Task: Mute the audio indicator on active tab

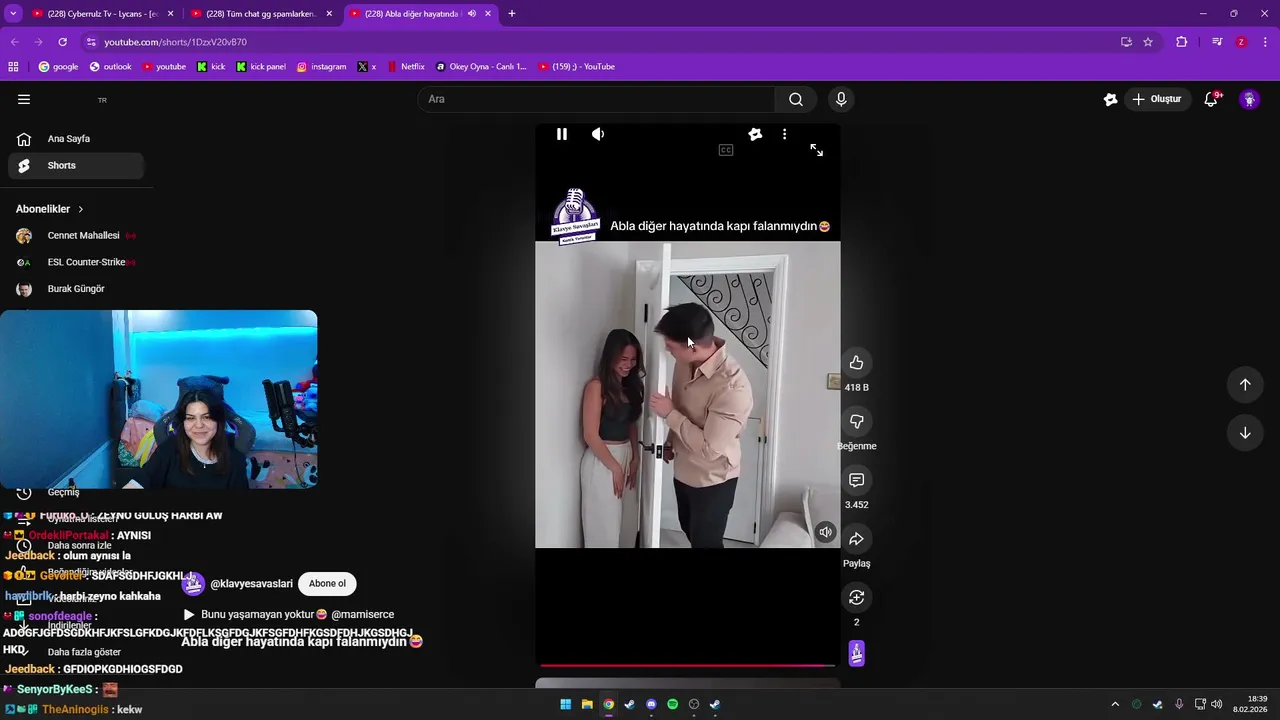Action: [471, 14]
